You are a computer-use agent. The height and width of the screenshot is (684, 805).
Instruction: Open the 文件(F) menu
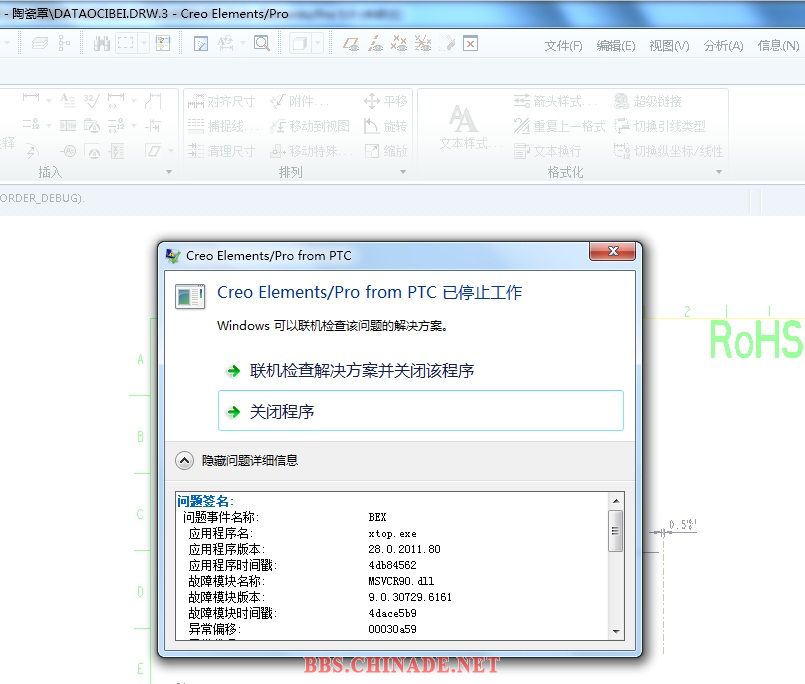pyautogui.click(x=563, y=46)
